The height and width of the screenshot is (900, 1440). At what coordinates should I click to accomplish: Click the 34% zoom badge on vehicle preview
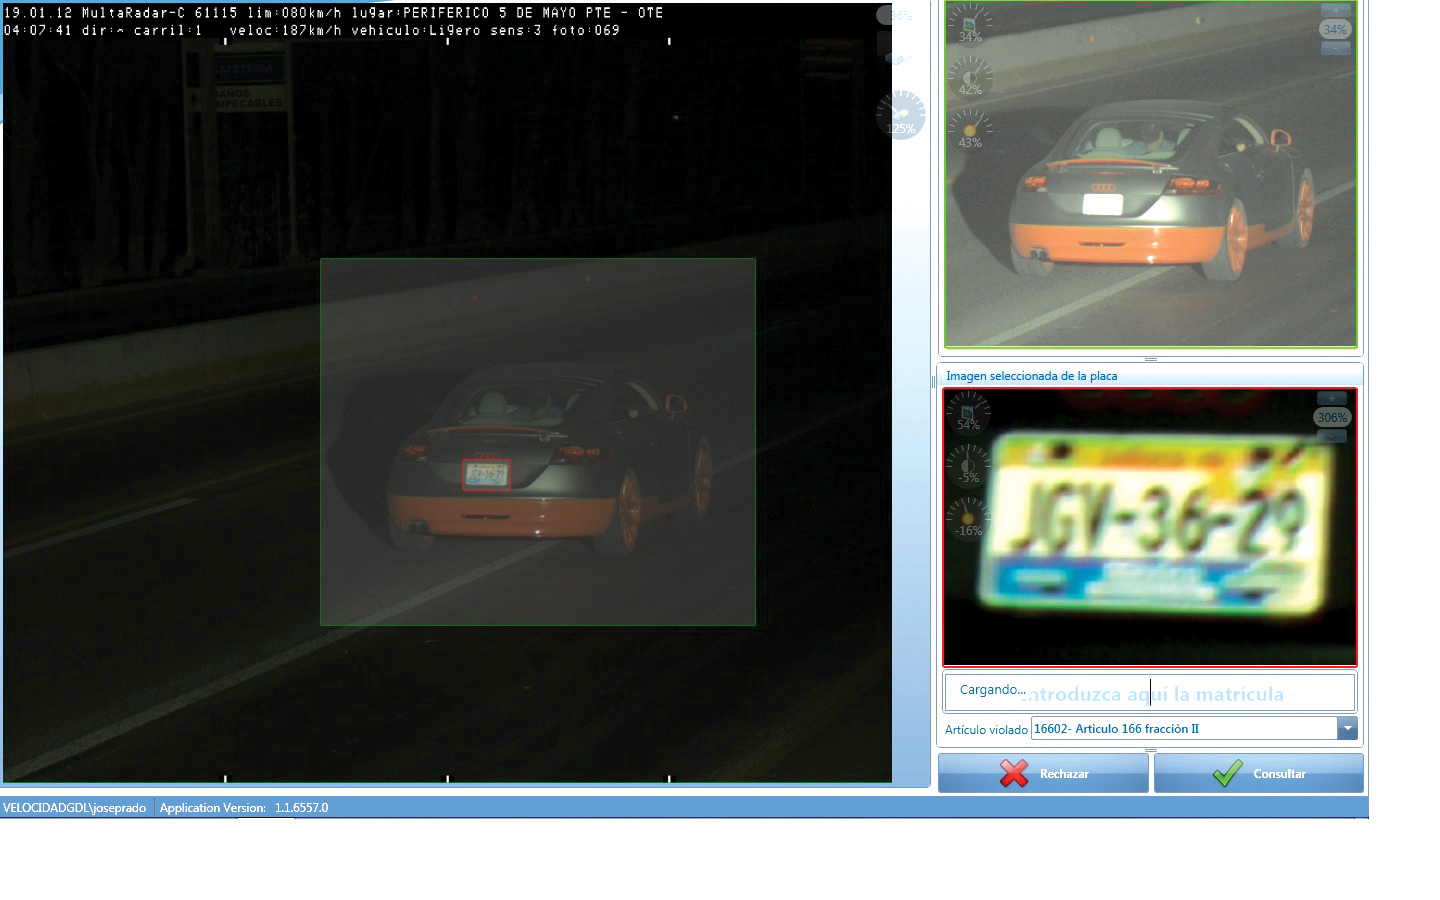click(1335, 29)
